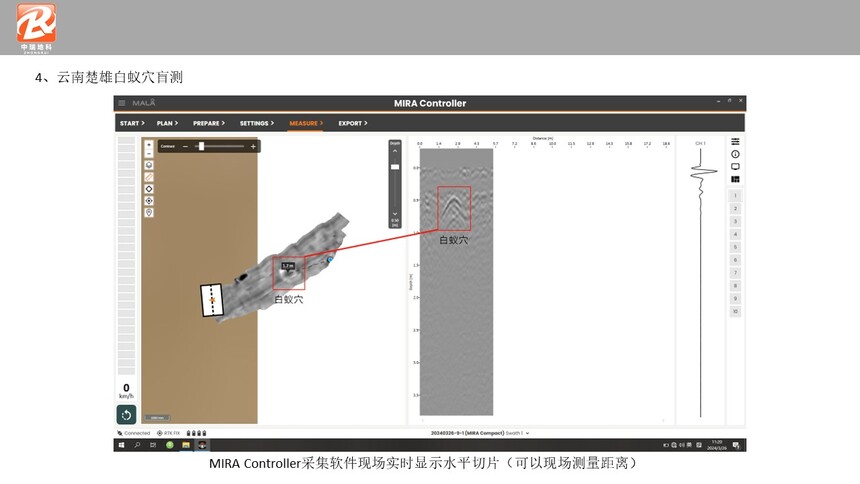Viewport: 860px width, 484px height.
Task: Select channel 5 button
Action: (x=735, y=247)
